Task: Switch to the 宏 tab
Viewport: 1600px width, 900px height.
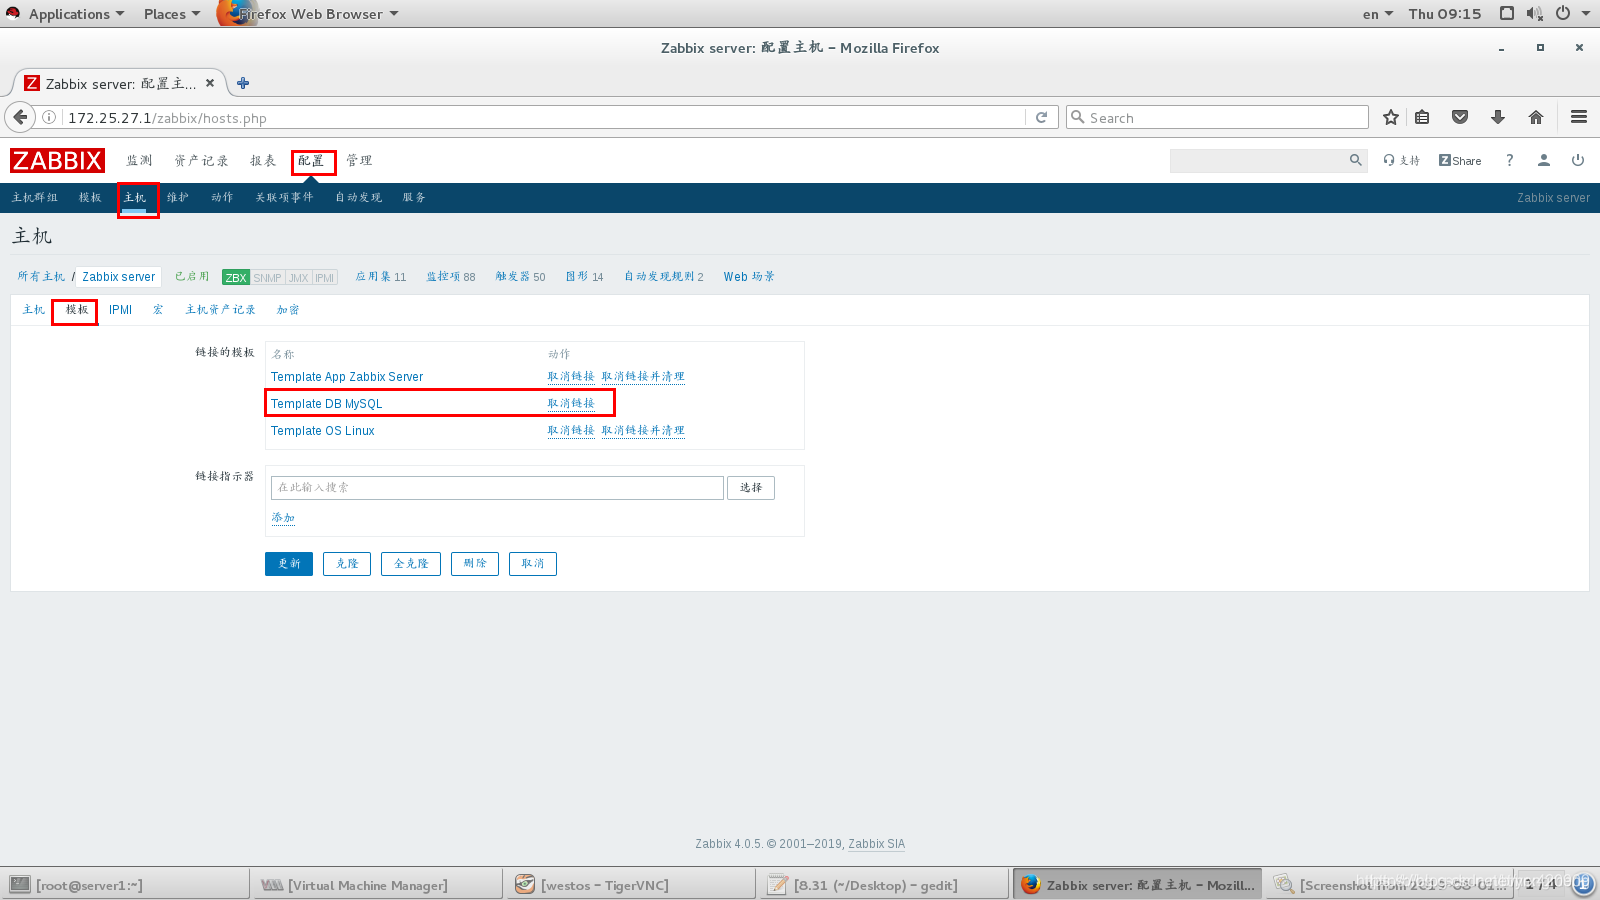Action: 158,309
